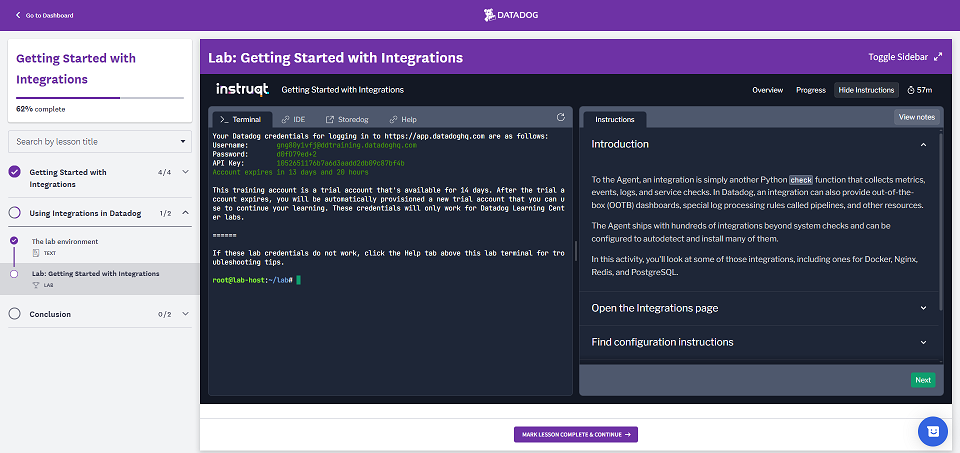This screenshot has height=453, width=960.
Task: Open Lab: Getting Started with Integrations lesson item
Action: tap(96, 274)
